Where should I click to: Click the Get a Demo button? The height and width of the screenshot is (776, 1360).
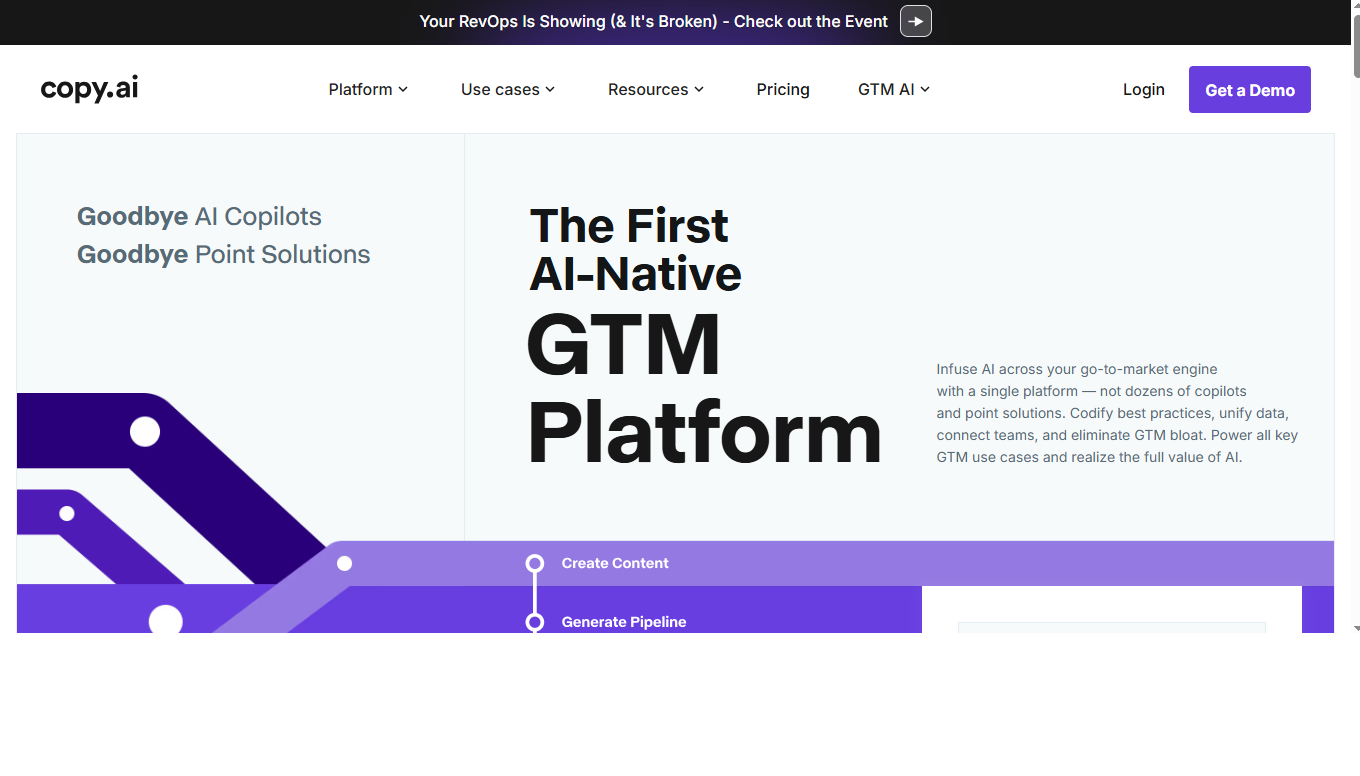(x=1249, y=90)
